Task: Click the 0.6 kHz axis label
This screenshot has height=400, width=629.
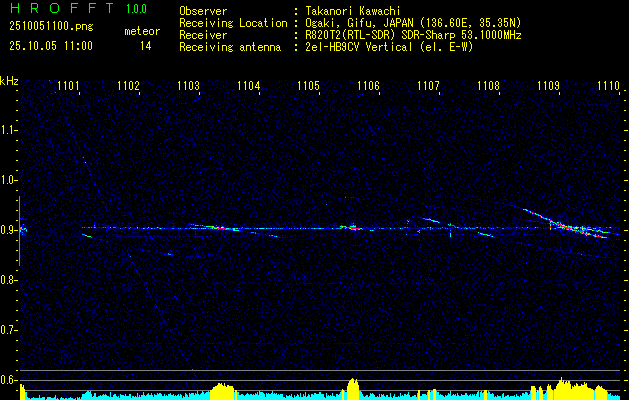Action: click(x=8, y=380)
